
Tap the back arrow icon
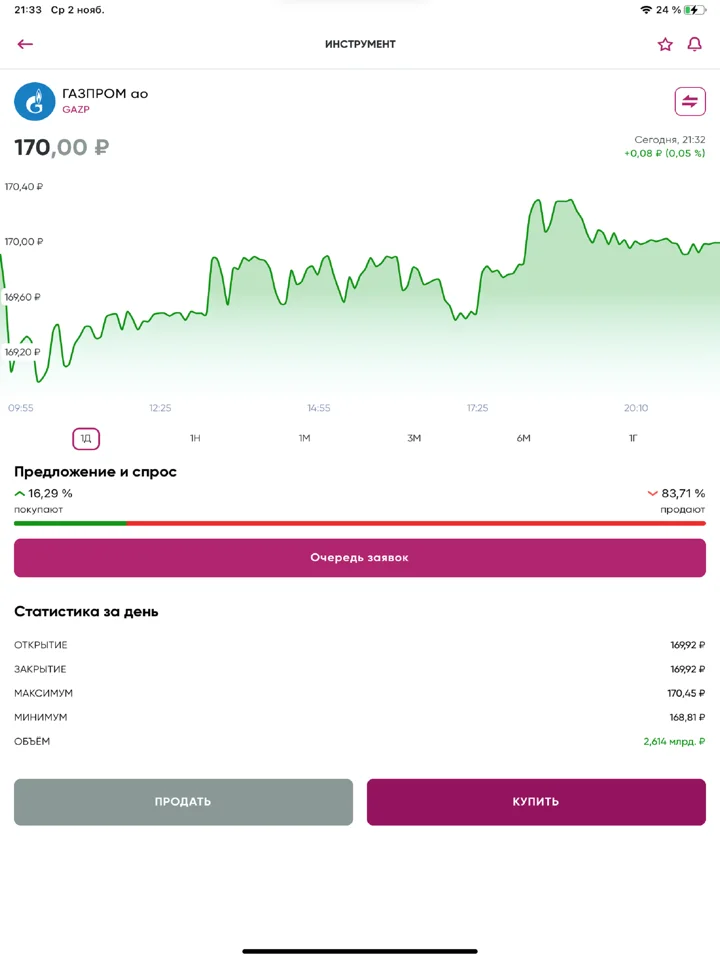click(x=25, y=44)
